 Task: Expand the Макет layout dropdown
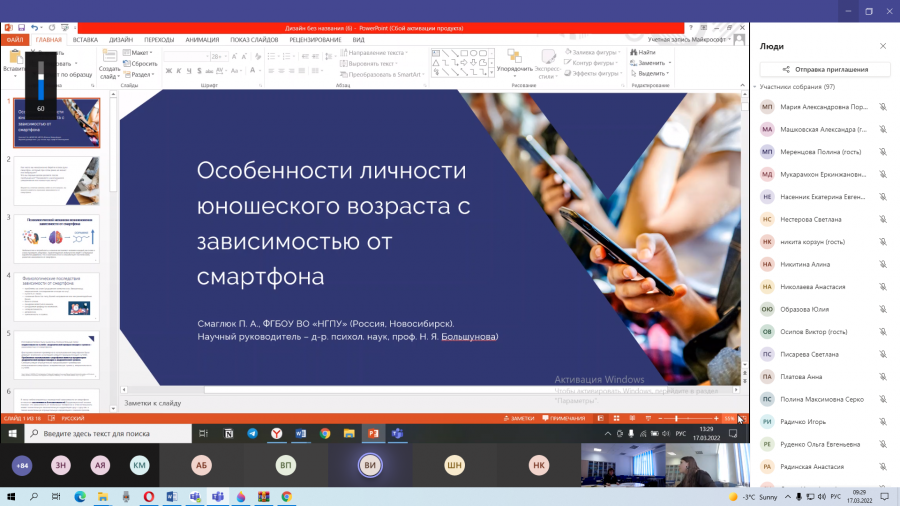point(138,52)
